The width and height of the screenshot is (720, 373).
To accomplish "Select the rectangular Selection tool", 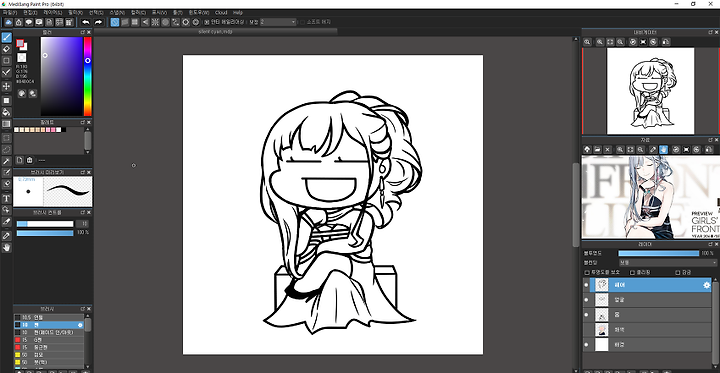I will (6, 138).
